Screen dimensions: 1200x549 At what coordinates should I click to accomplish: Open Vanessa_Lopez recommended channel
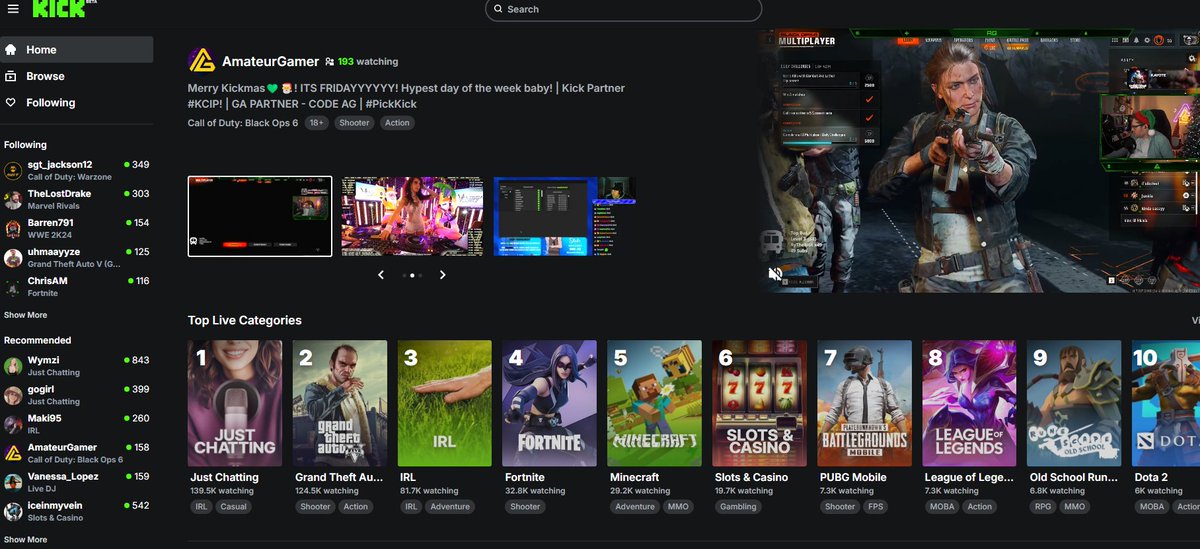[x=77, y=482]
